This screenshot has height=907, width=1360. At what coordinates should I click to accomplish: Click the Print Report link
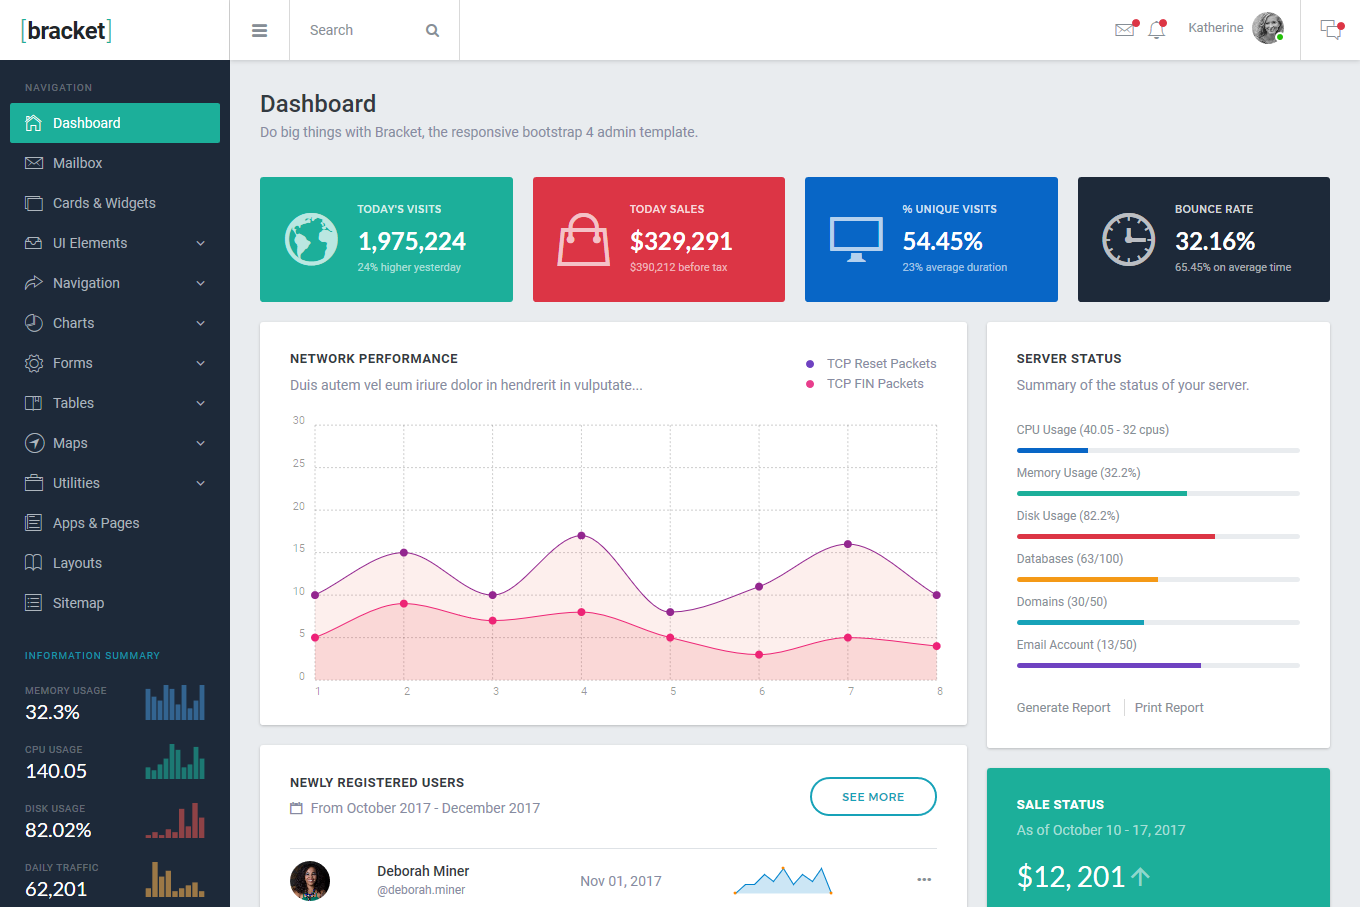click(x=1168, y=708)
